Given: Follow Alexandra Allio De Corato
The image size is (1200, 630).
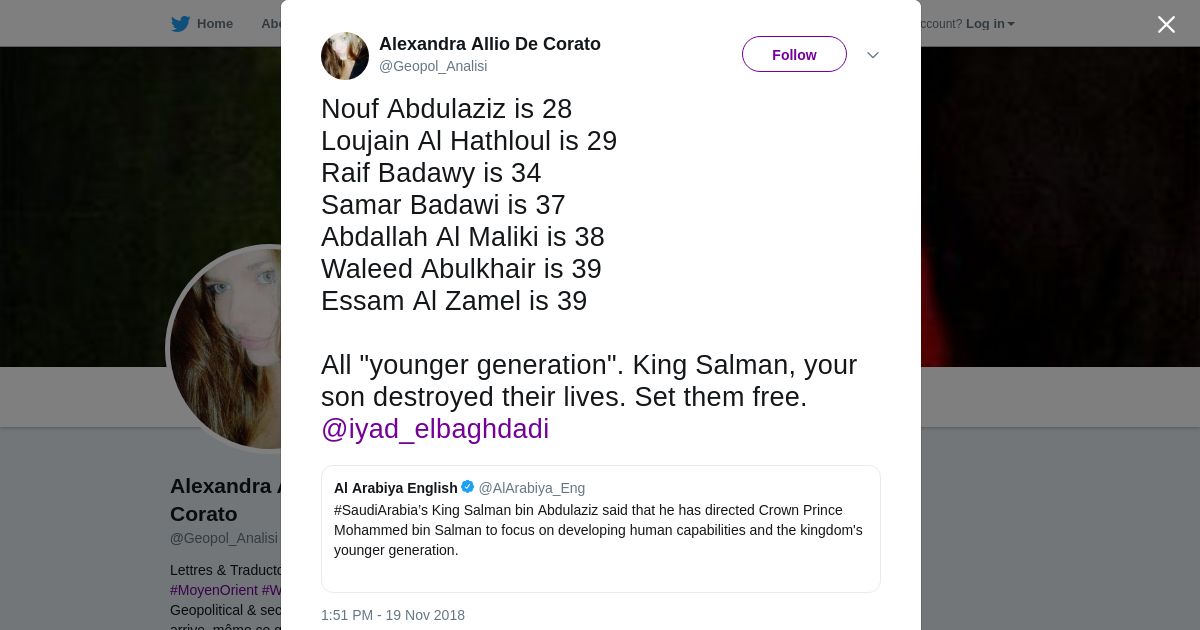Looking at the screenshot, I should click(x=794, y=55).
